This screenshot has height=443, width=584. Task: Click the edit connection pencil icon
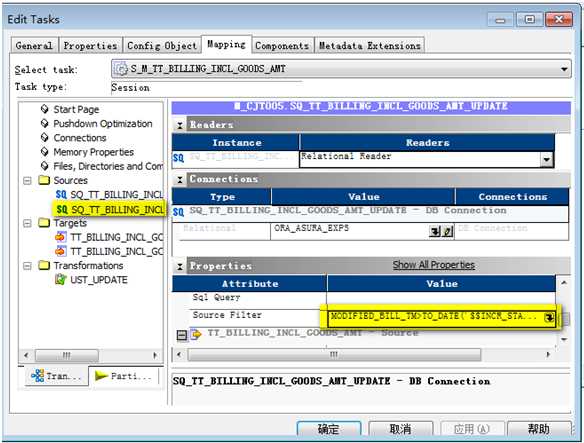pos(448,231)
